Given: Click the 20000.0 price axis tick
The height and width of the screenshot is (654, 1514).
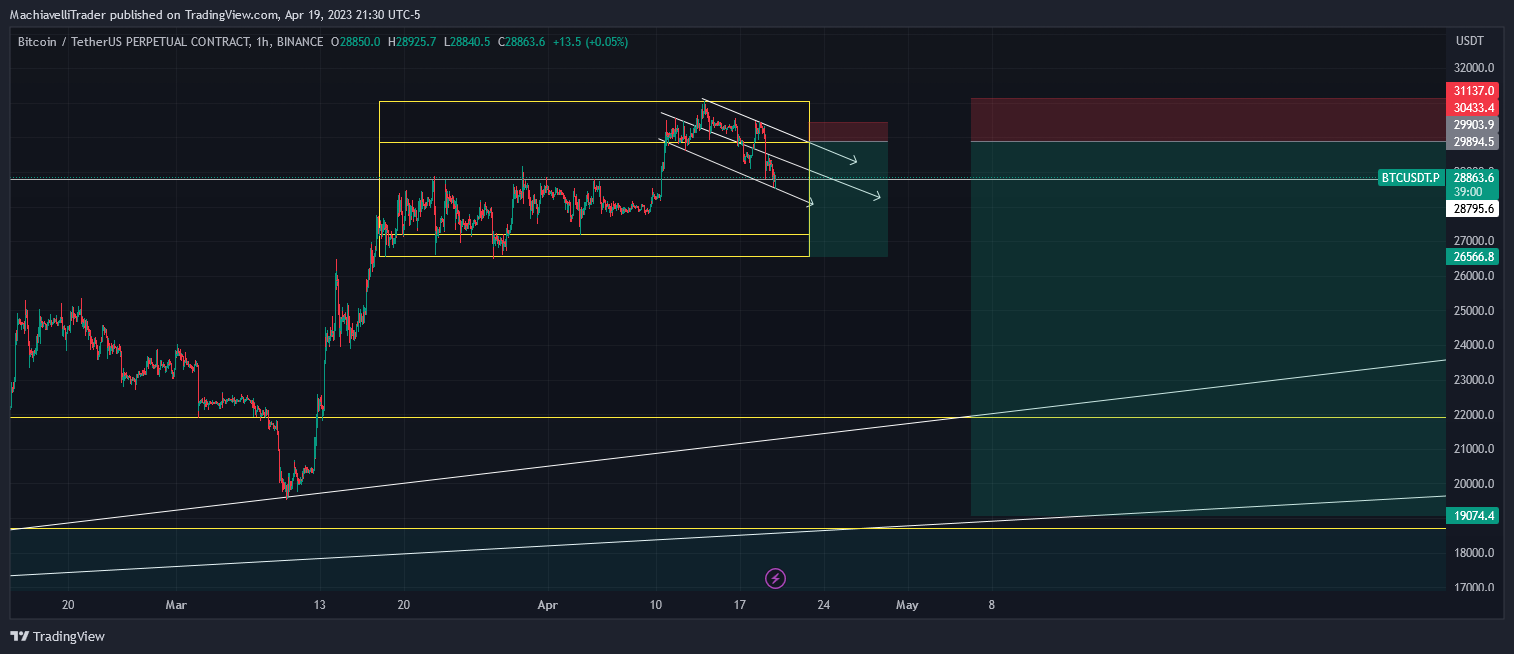Looking at the screenshot, I should pyautogui.click(x=1474, y=484).
